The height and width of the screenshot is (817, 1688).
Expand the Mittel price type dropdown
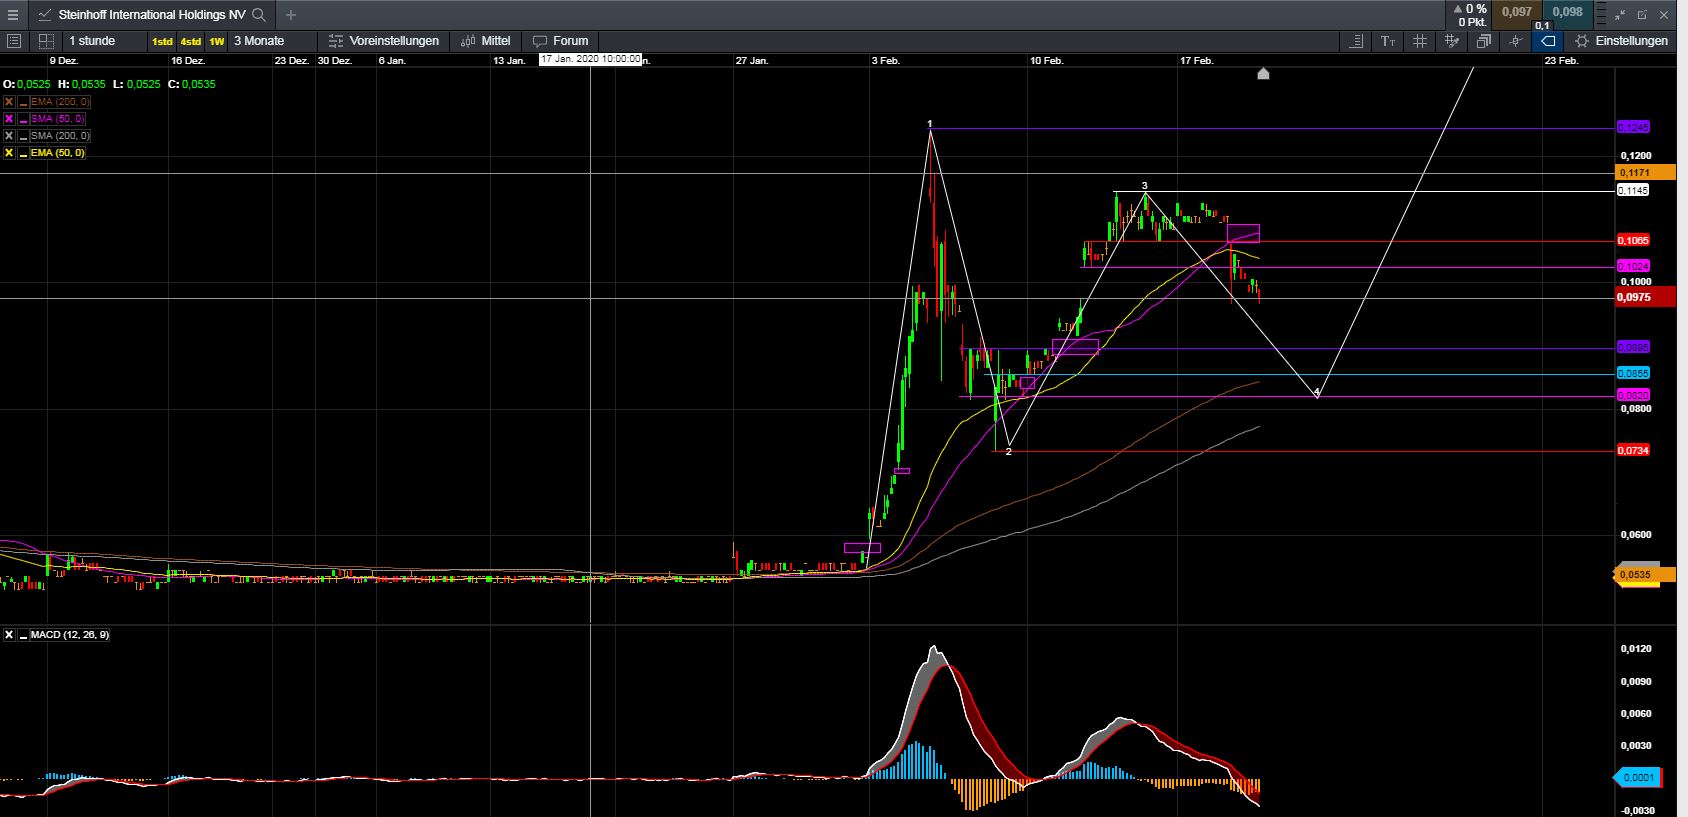[x=486, y=41]
